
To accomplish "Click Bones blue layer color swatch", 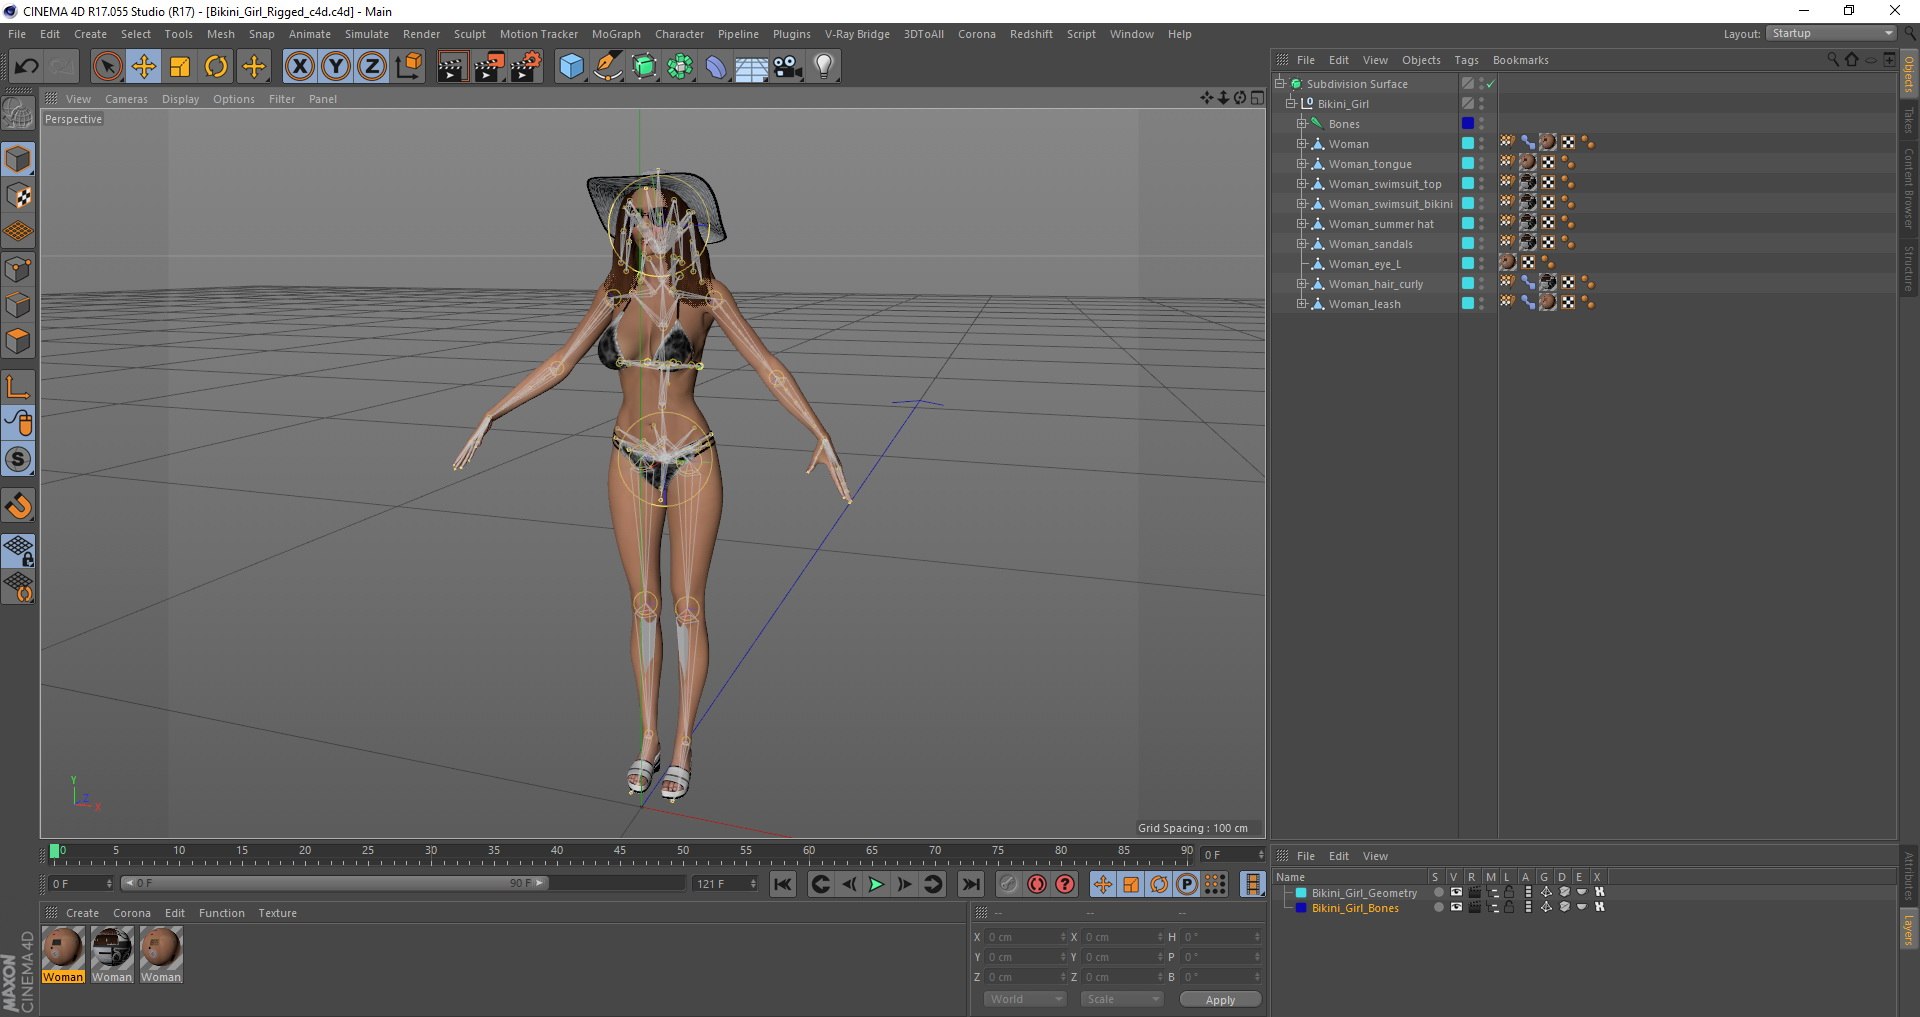I will pyautogui.click(x=1468, y=124).
